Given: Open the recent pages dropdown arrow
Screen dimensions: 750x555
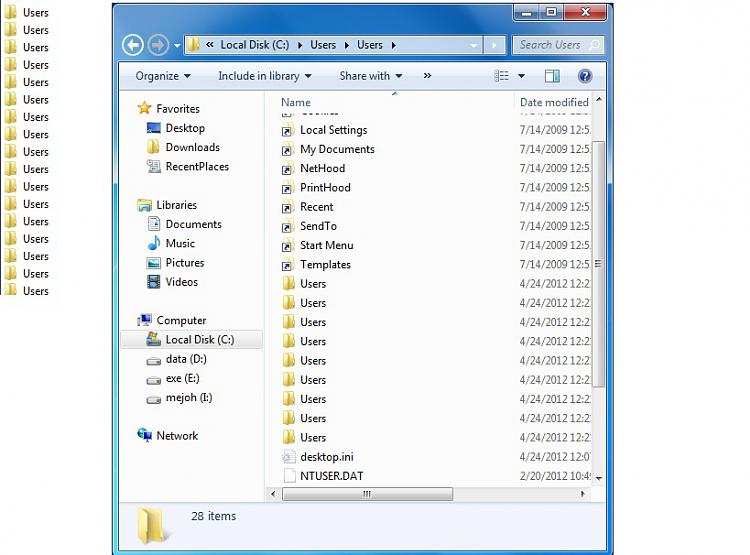Looking at the screenshot, I should coord(176,45).
